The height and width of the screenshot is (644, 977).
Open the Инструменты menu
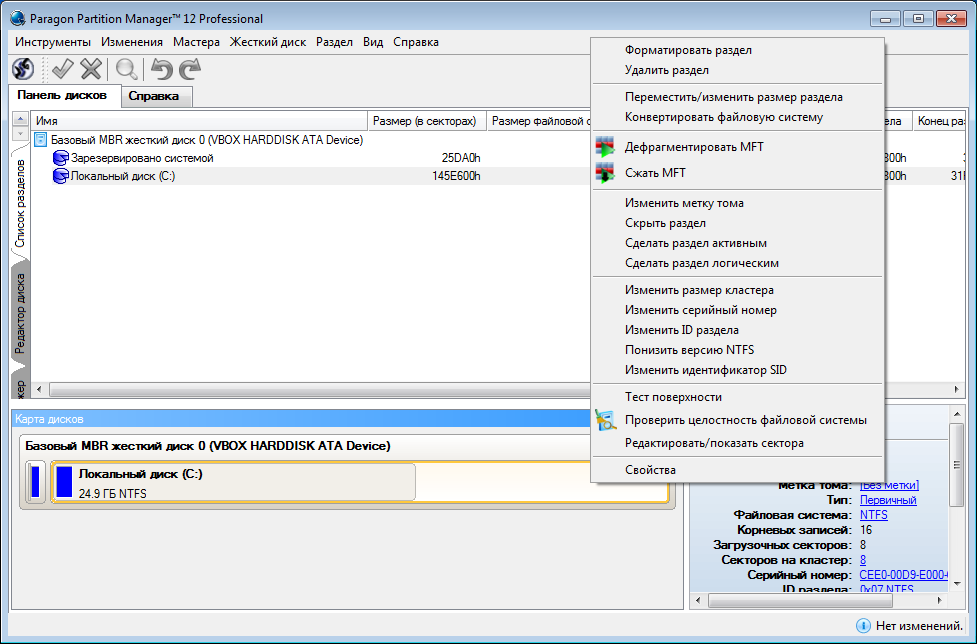(53, 42)
